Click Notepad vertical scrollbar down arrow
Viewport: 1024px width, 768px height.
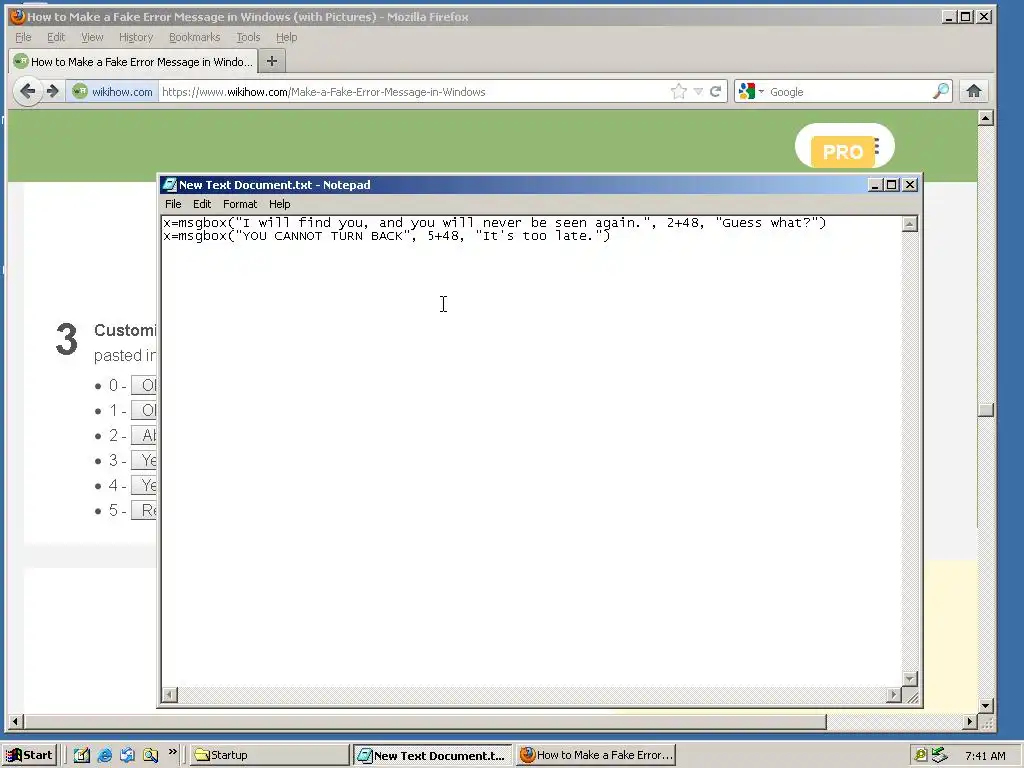(x=910, y=679)
